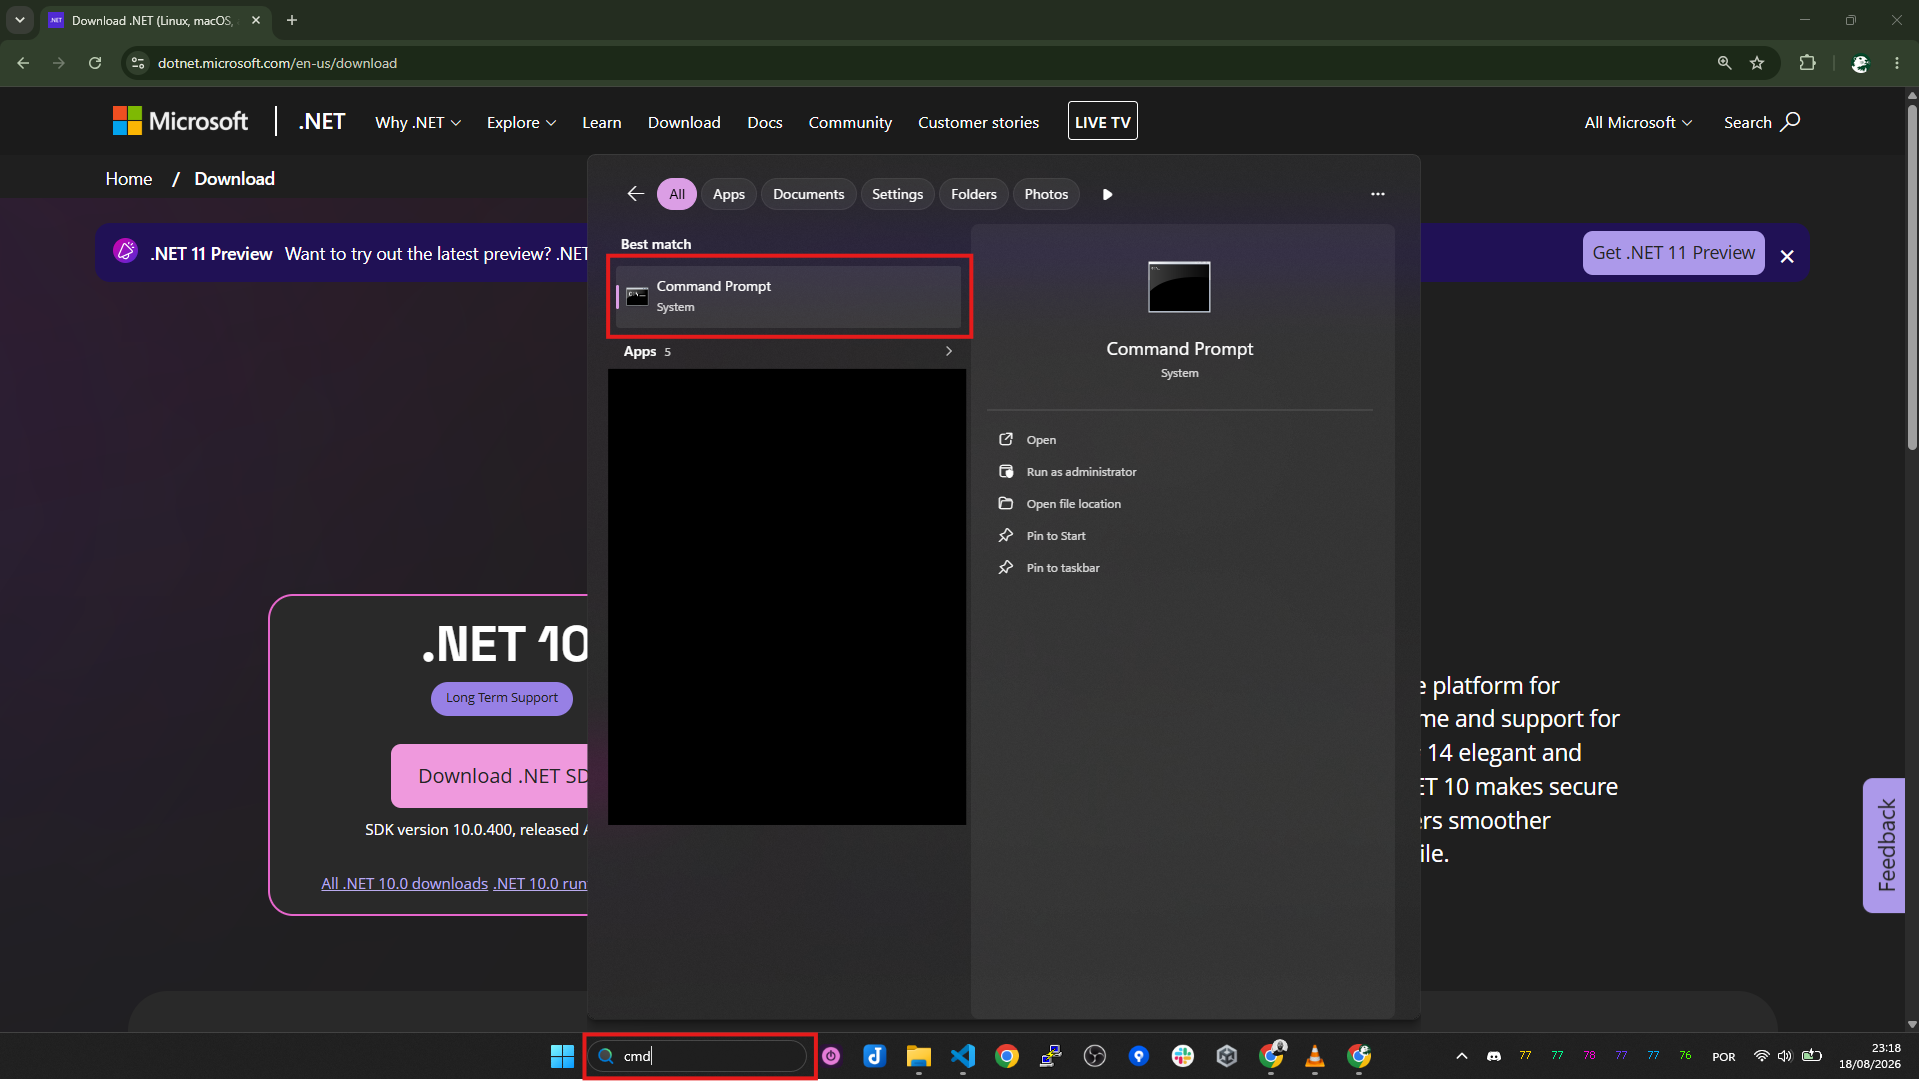
Task: Go back in search panel
Action: [x=635, y=194]
